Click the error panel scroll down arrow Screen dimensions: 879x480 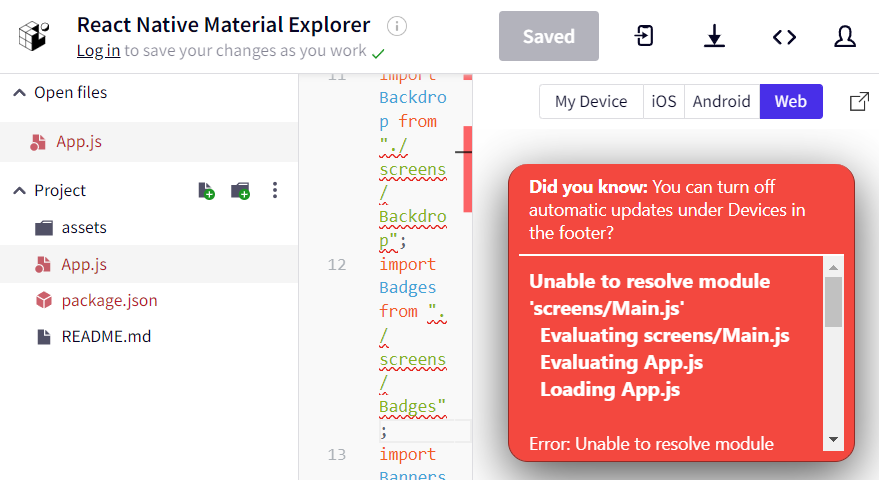pyautogui.click(x=833, y=439)
